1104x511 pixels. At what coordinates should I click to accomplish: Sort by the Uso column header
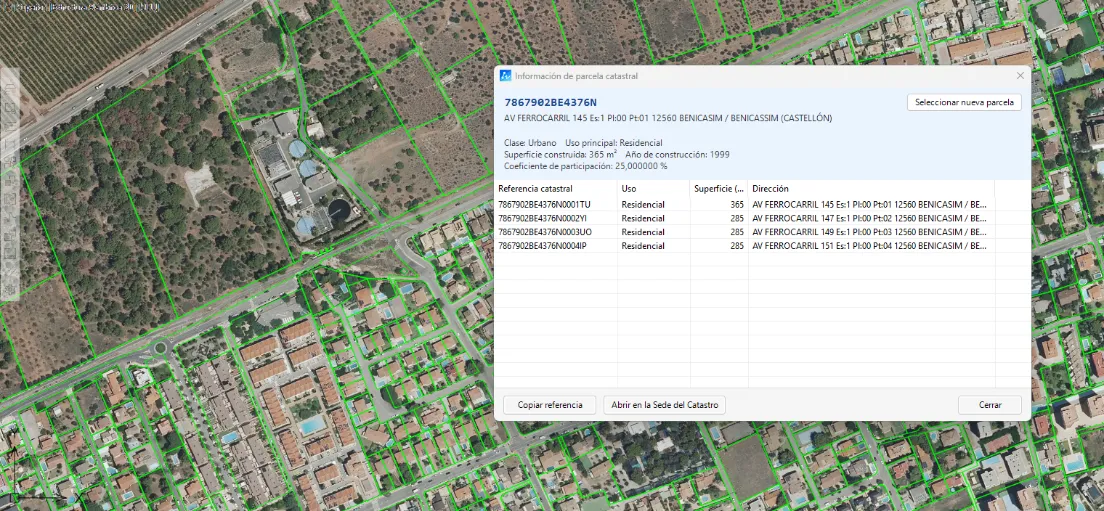click(x=653, y=189)
